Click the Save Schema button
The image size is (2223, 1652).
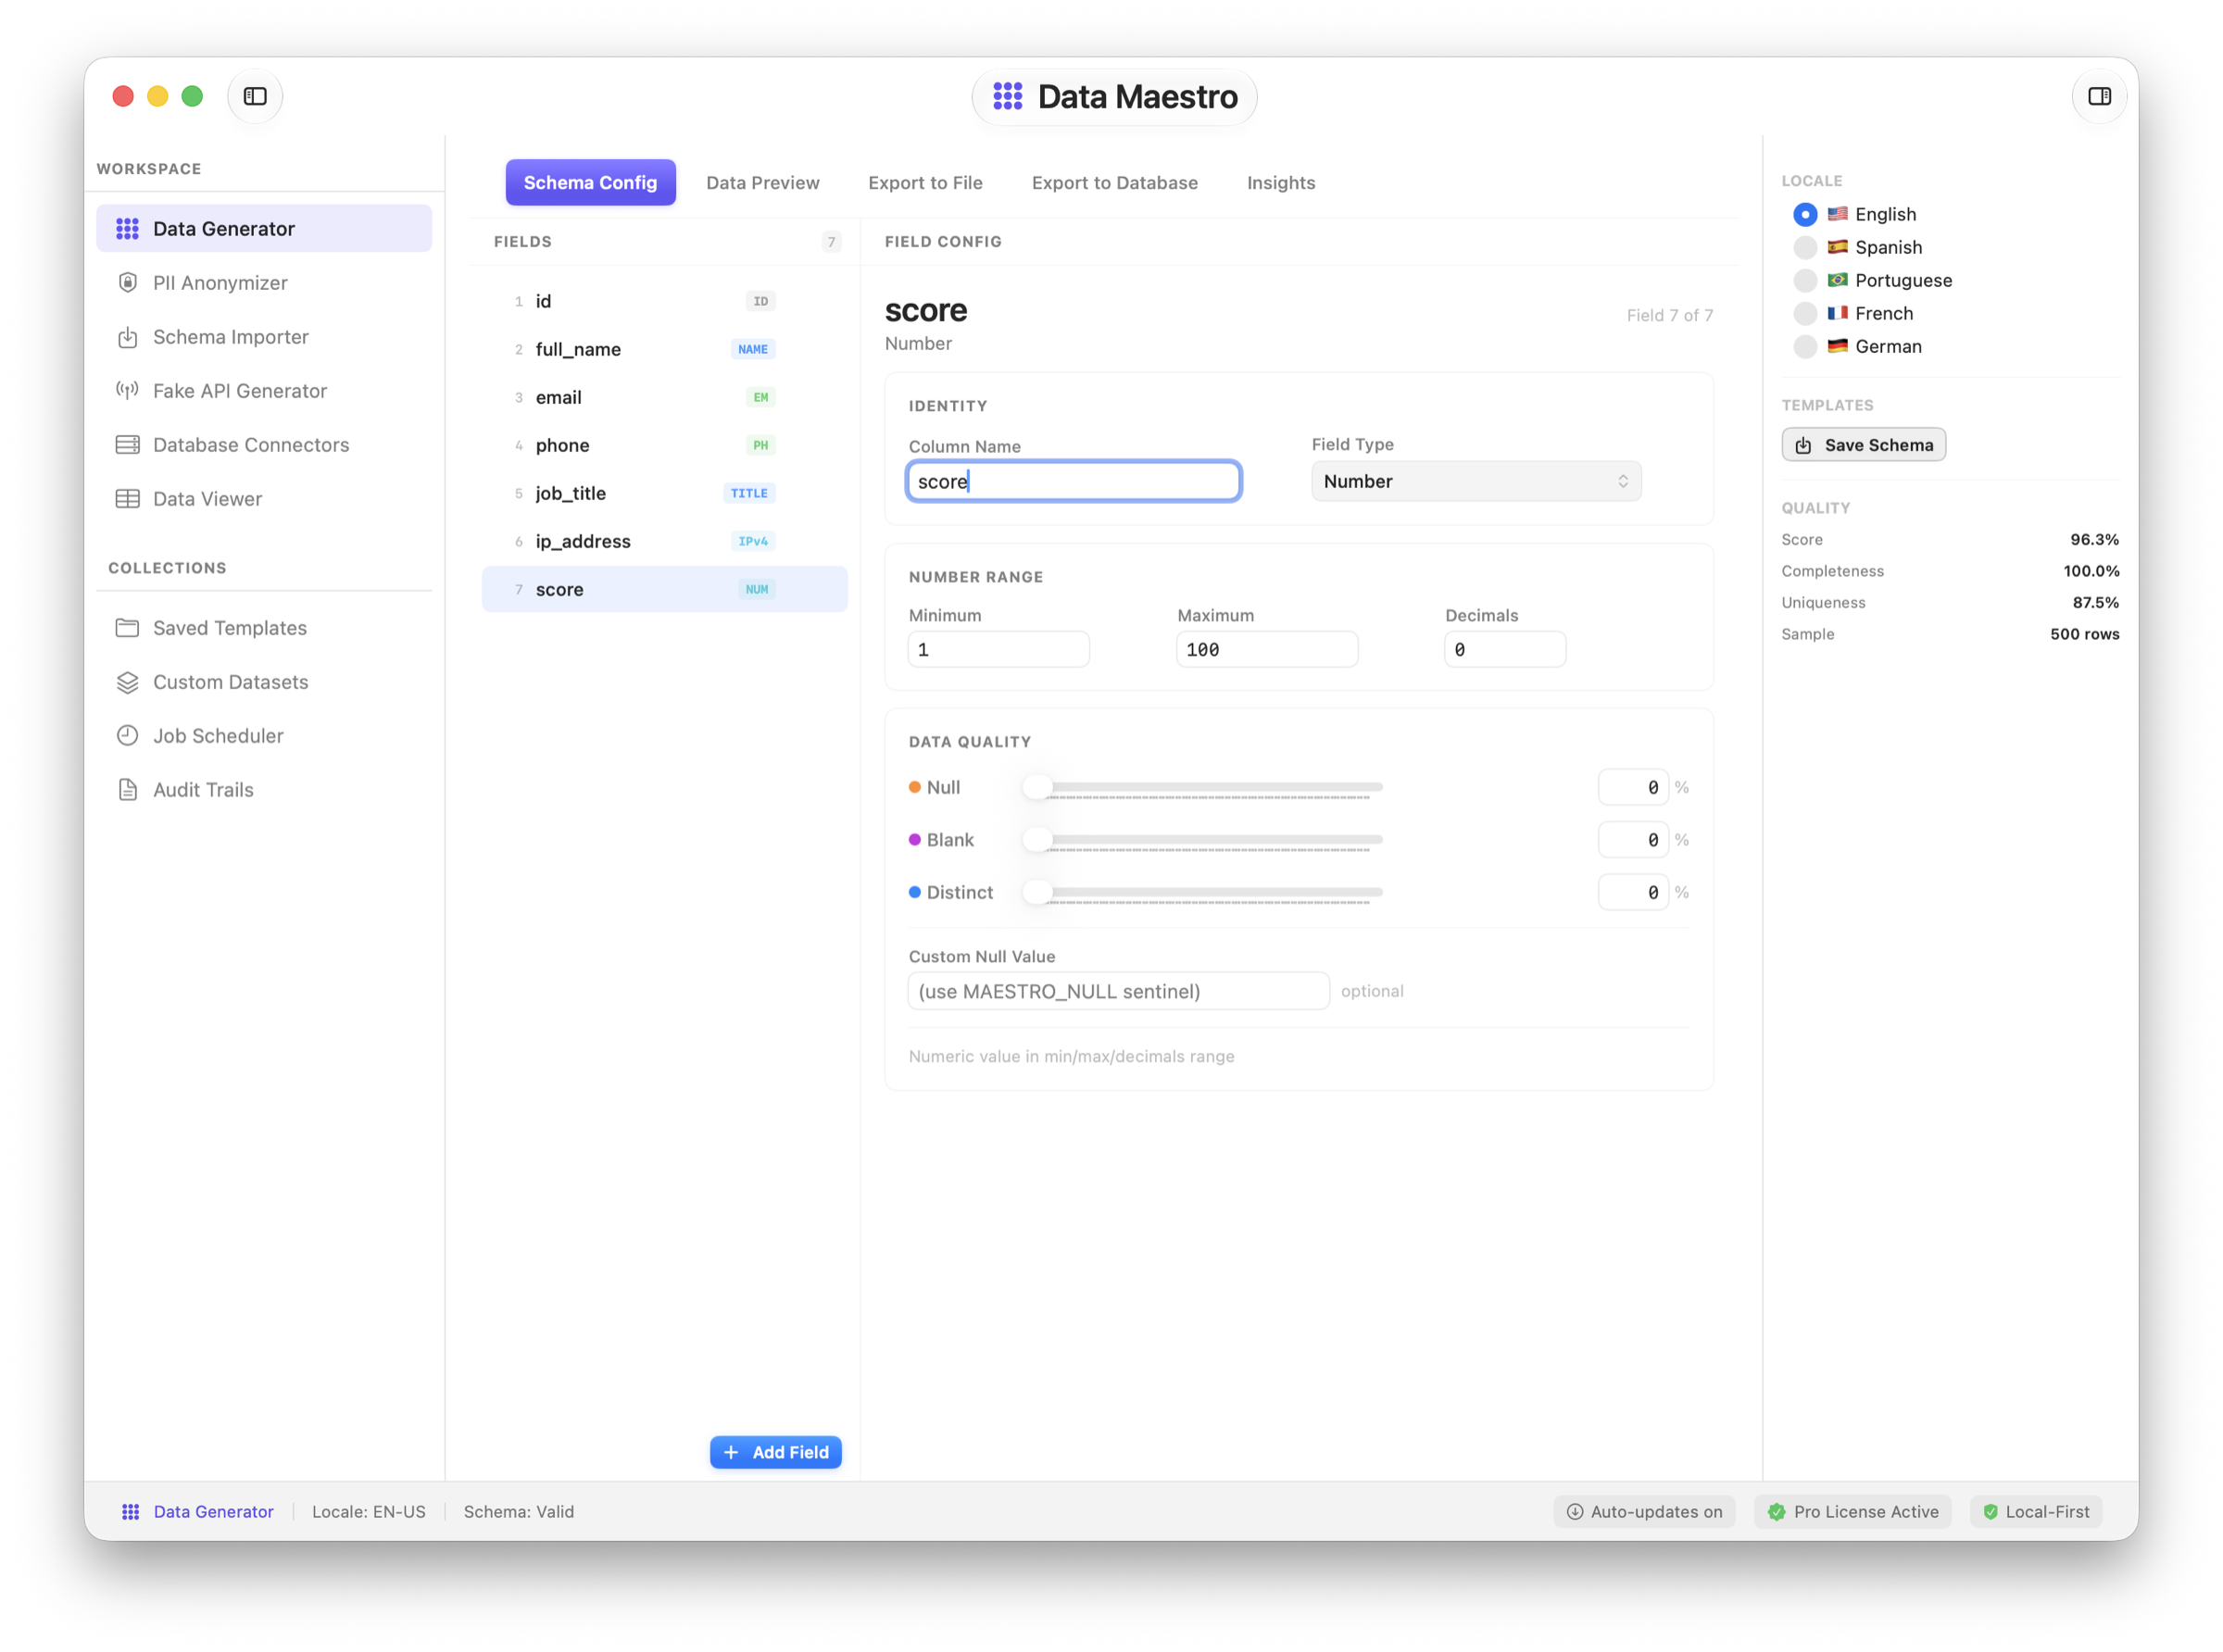click(1862, 445)
